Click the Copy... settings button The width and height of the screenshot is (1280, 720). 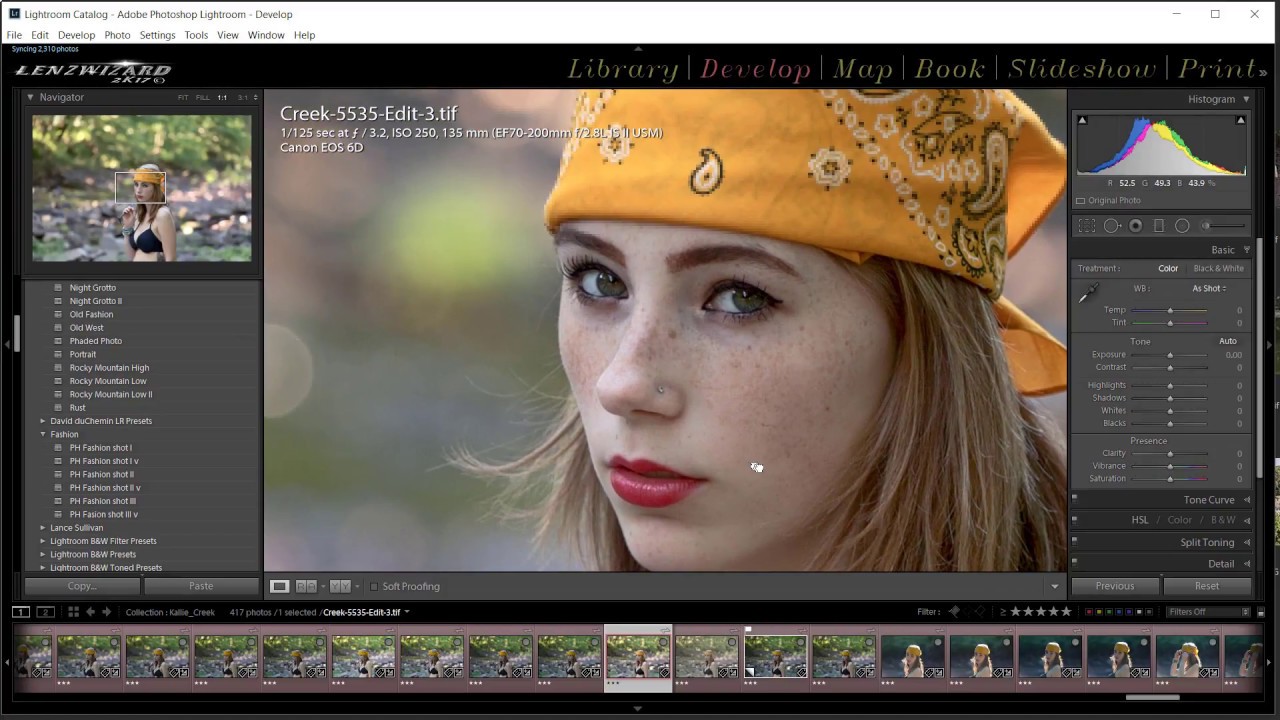click(x=82, y=586)
